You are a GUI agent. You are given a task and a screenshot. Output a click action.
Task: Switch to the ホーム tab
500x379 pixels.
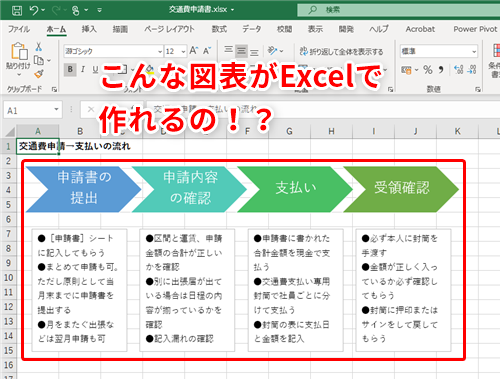point(56,30)
